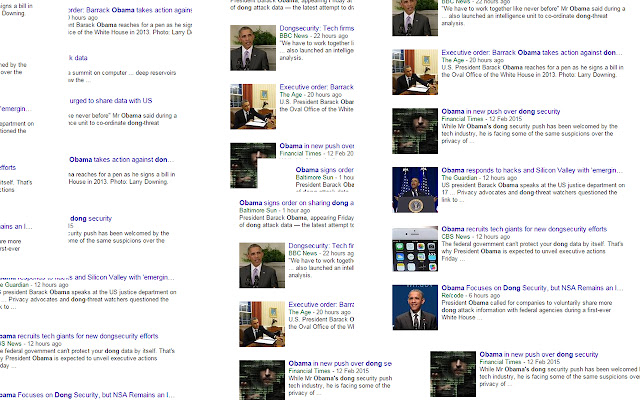Click "a summit on computer ... deep reservoirs" snippet
Screen dimensions: 640x400
point(122,73)
